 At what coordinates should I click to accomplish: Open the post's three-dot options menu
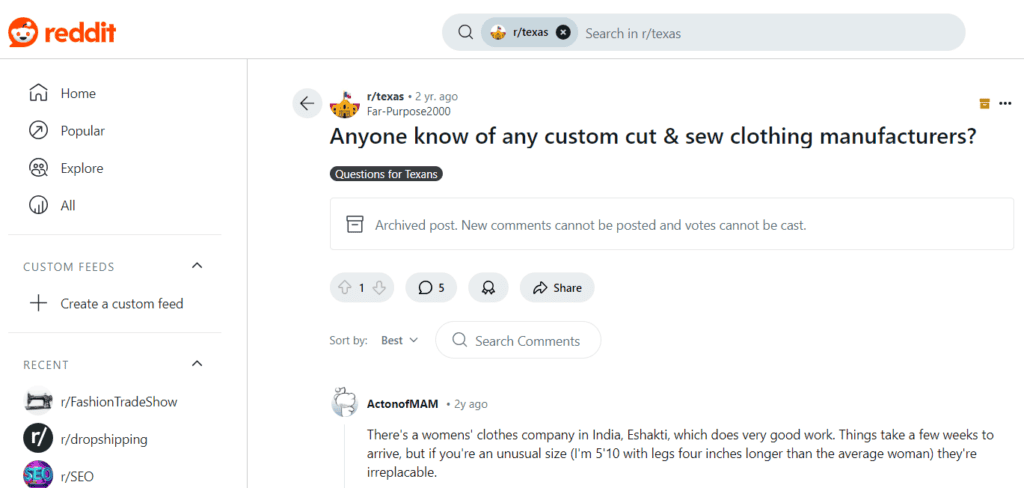1005,103
